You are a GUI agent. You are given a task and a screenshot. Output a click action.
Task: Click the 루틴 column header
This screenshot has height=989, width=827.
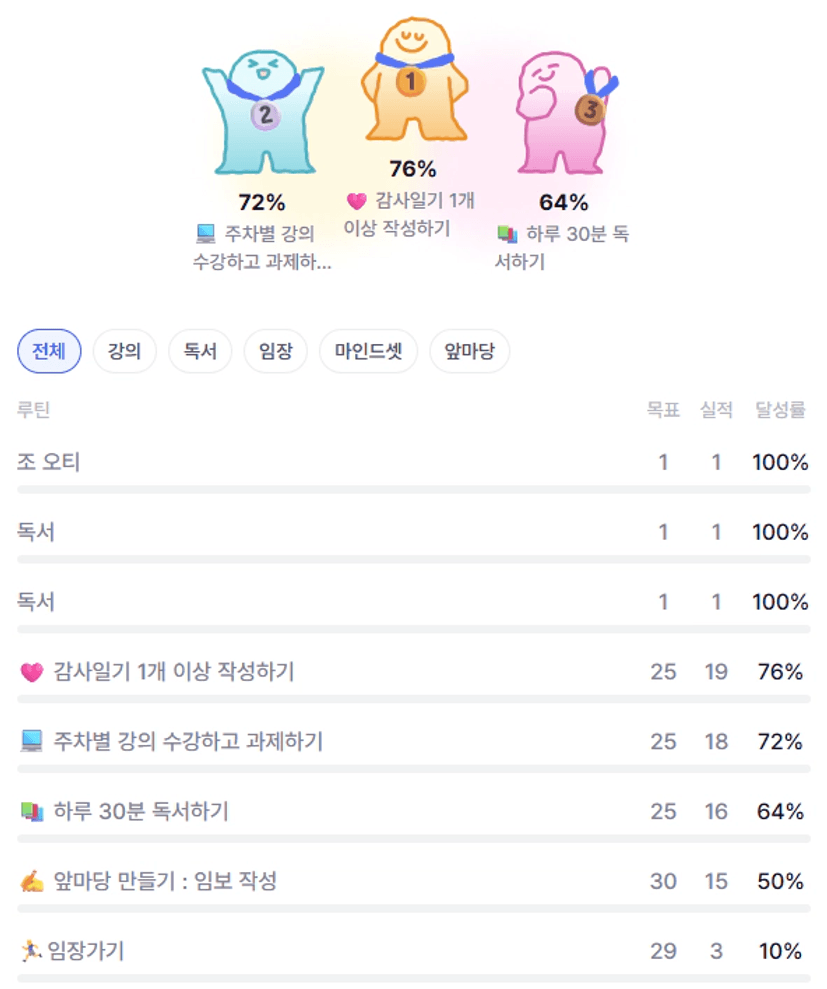pyautogui.click(x=34, y=410)
